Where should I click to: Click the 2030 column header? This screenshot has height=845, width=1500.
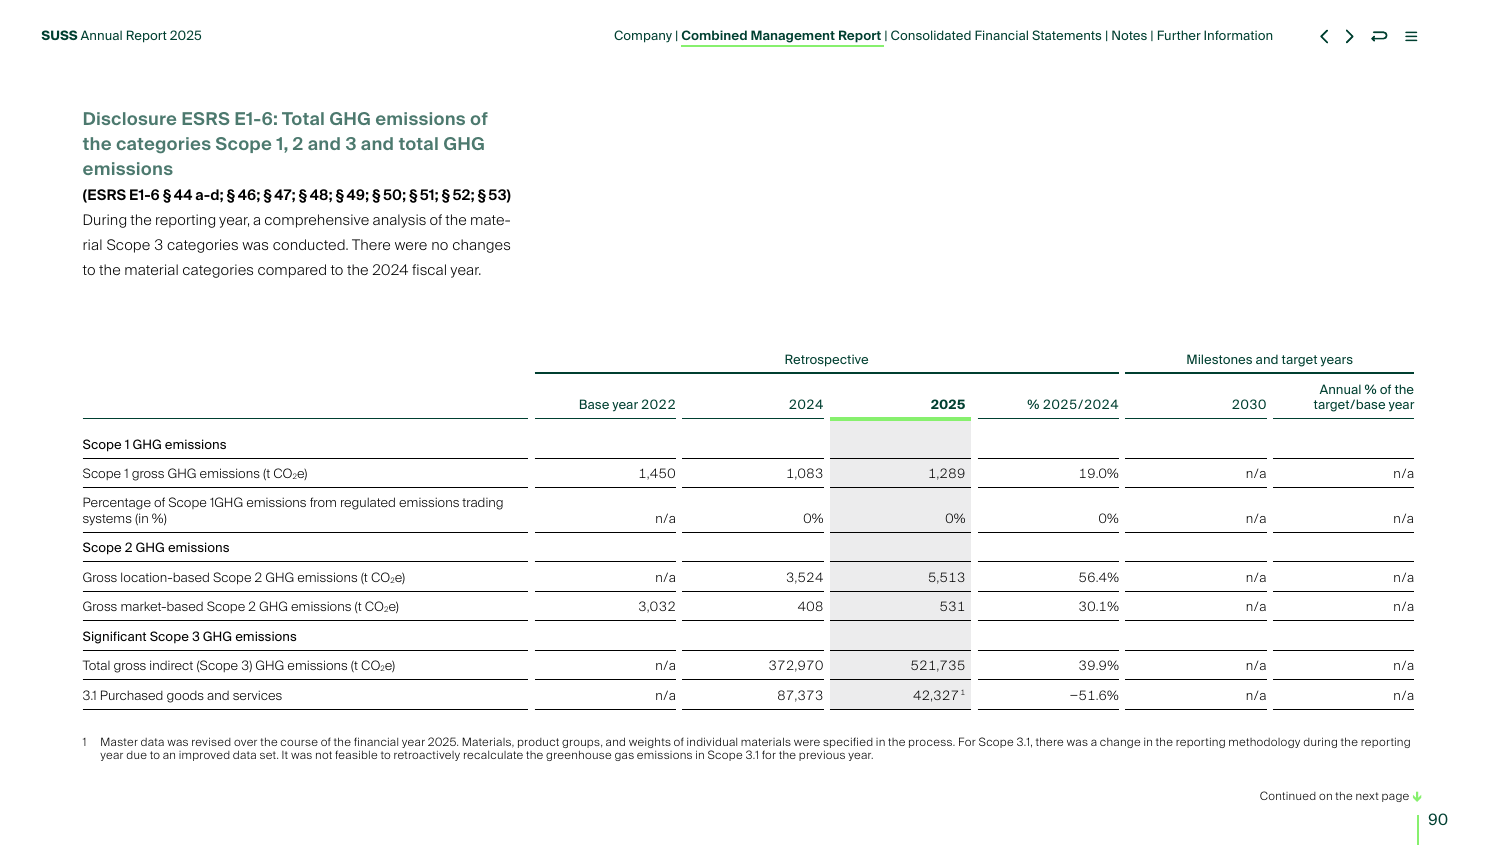pyautogui.click(x=1249, y=405)
